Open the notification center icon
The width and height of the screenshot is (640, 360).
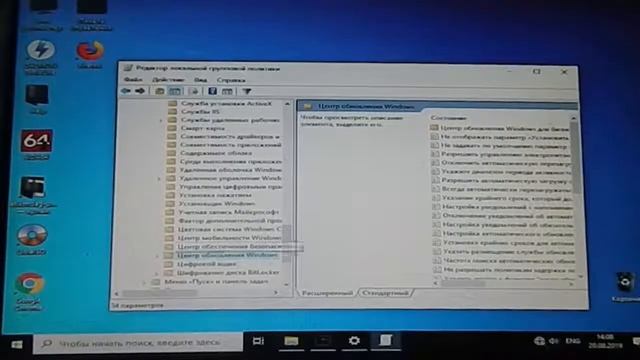636,341
